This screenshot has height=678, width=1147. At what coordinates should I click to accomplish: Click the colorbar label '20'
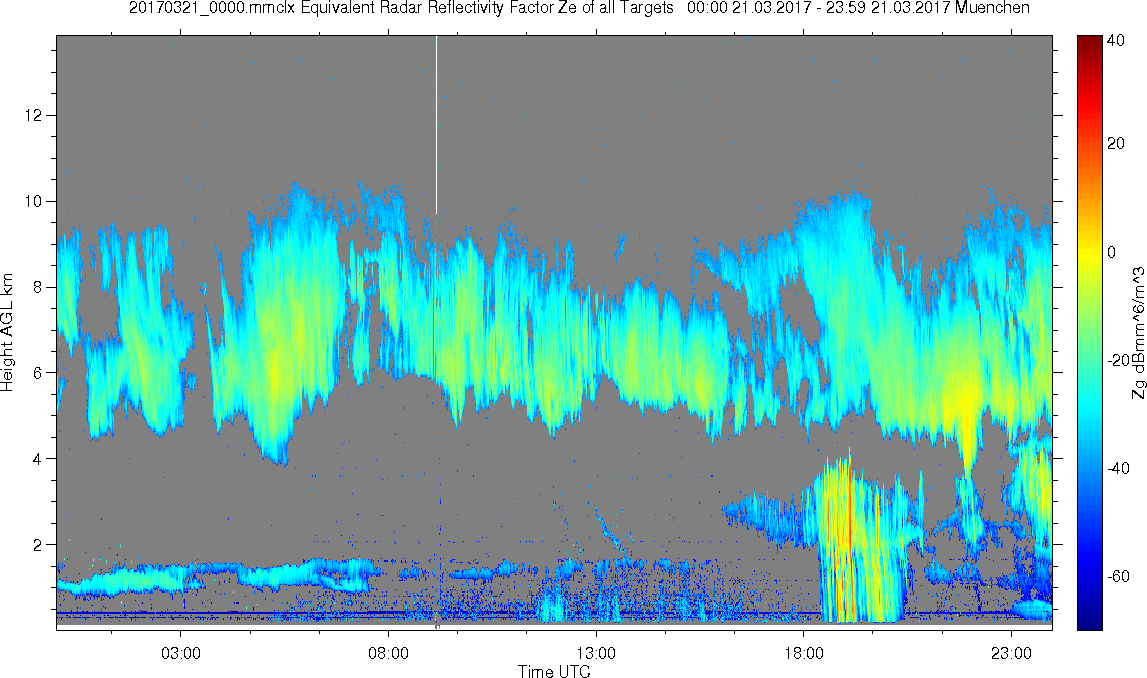1116,143
